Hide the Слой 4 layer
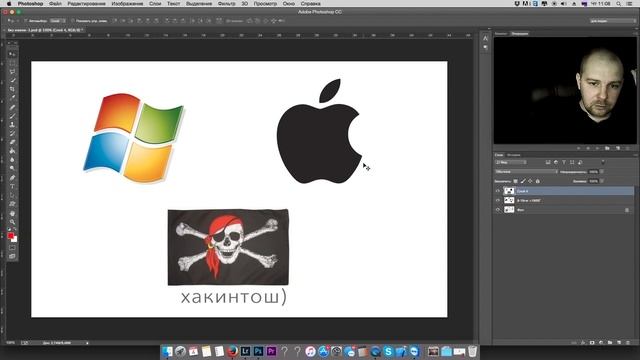Screen dimensions: 640x360 click(498, 191)
